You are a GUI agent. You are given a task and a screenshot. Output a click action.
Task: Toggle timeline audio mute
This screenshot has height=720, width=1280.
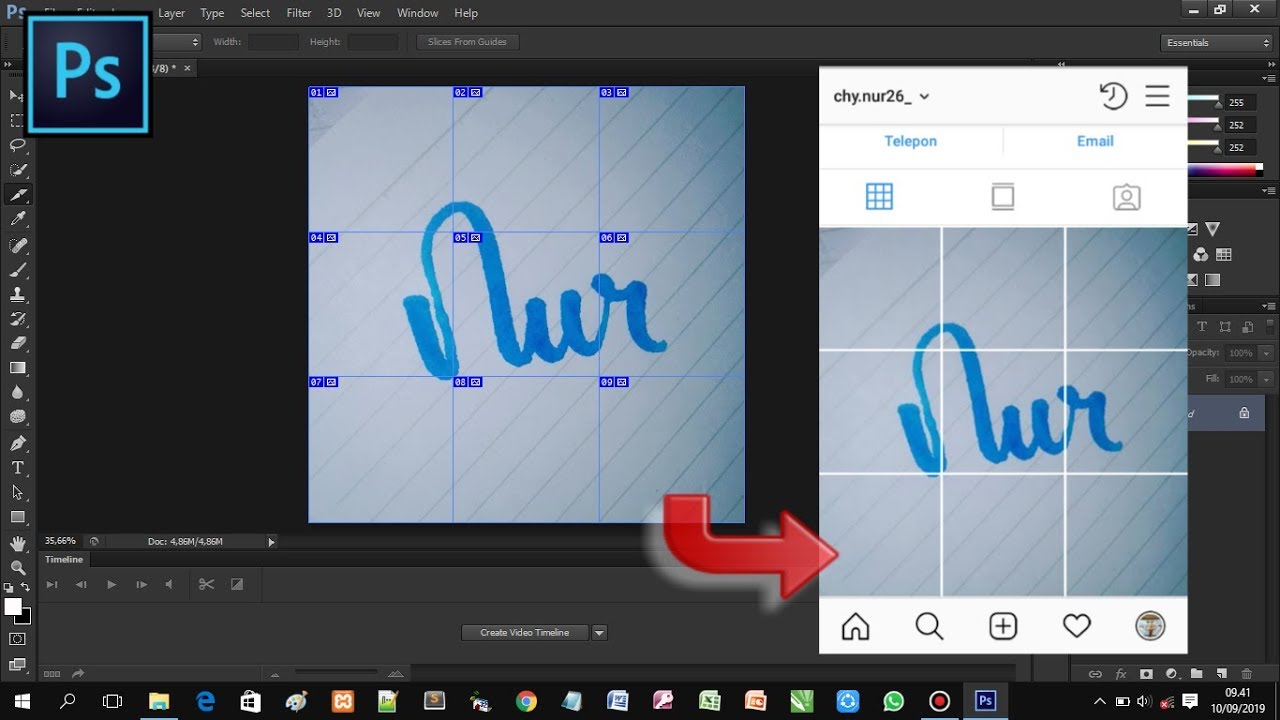pos(169,584)
